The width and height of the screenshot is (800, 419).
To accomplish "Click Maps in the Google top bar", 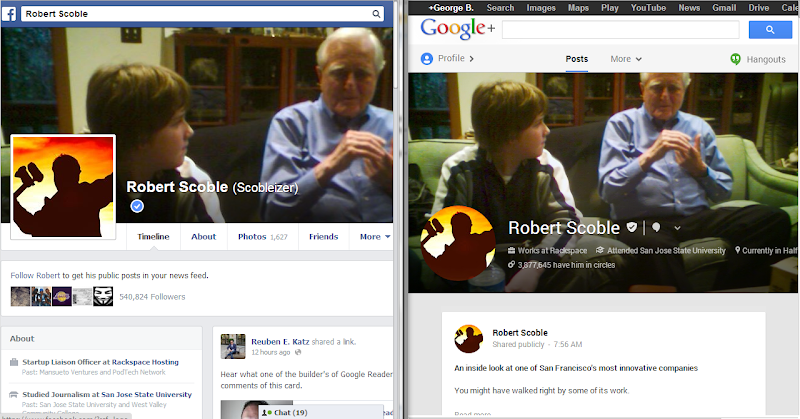I will [578, 8].
